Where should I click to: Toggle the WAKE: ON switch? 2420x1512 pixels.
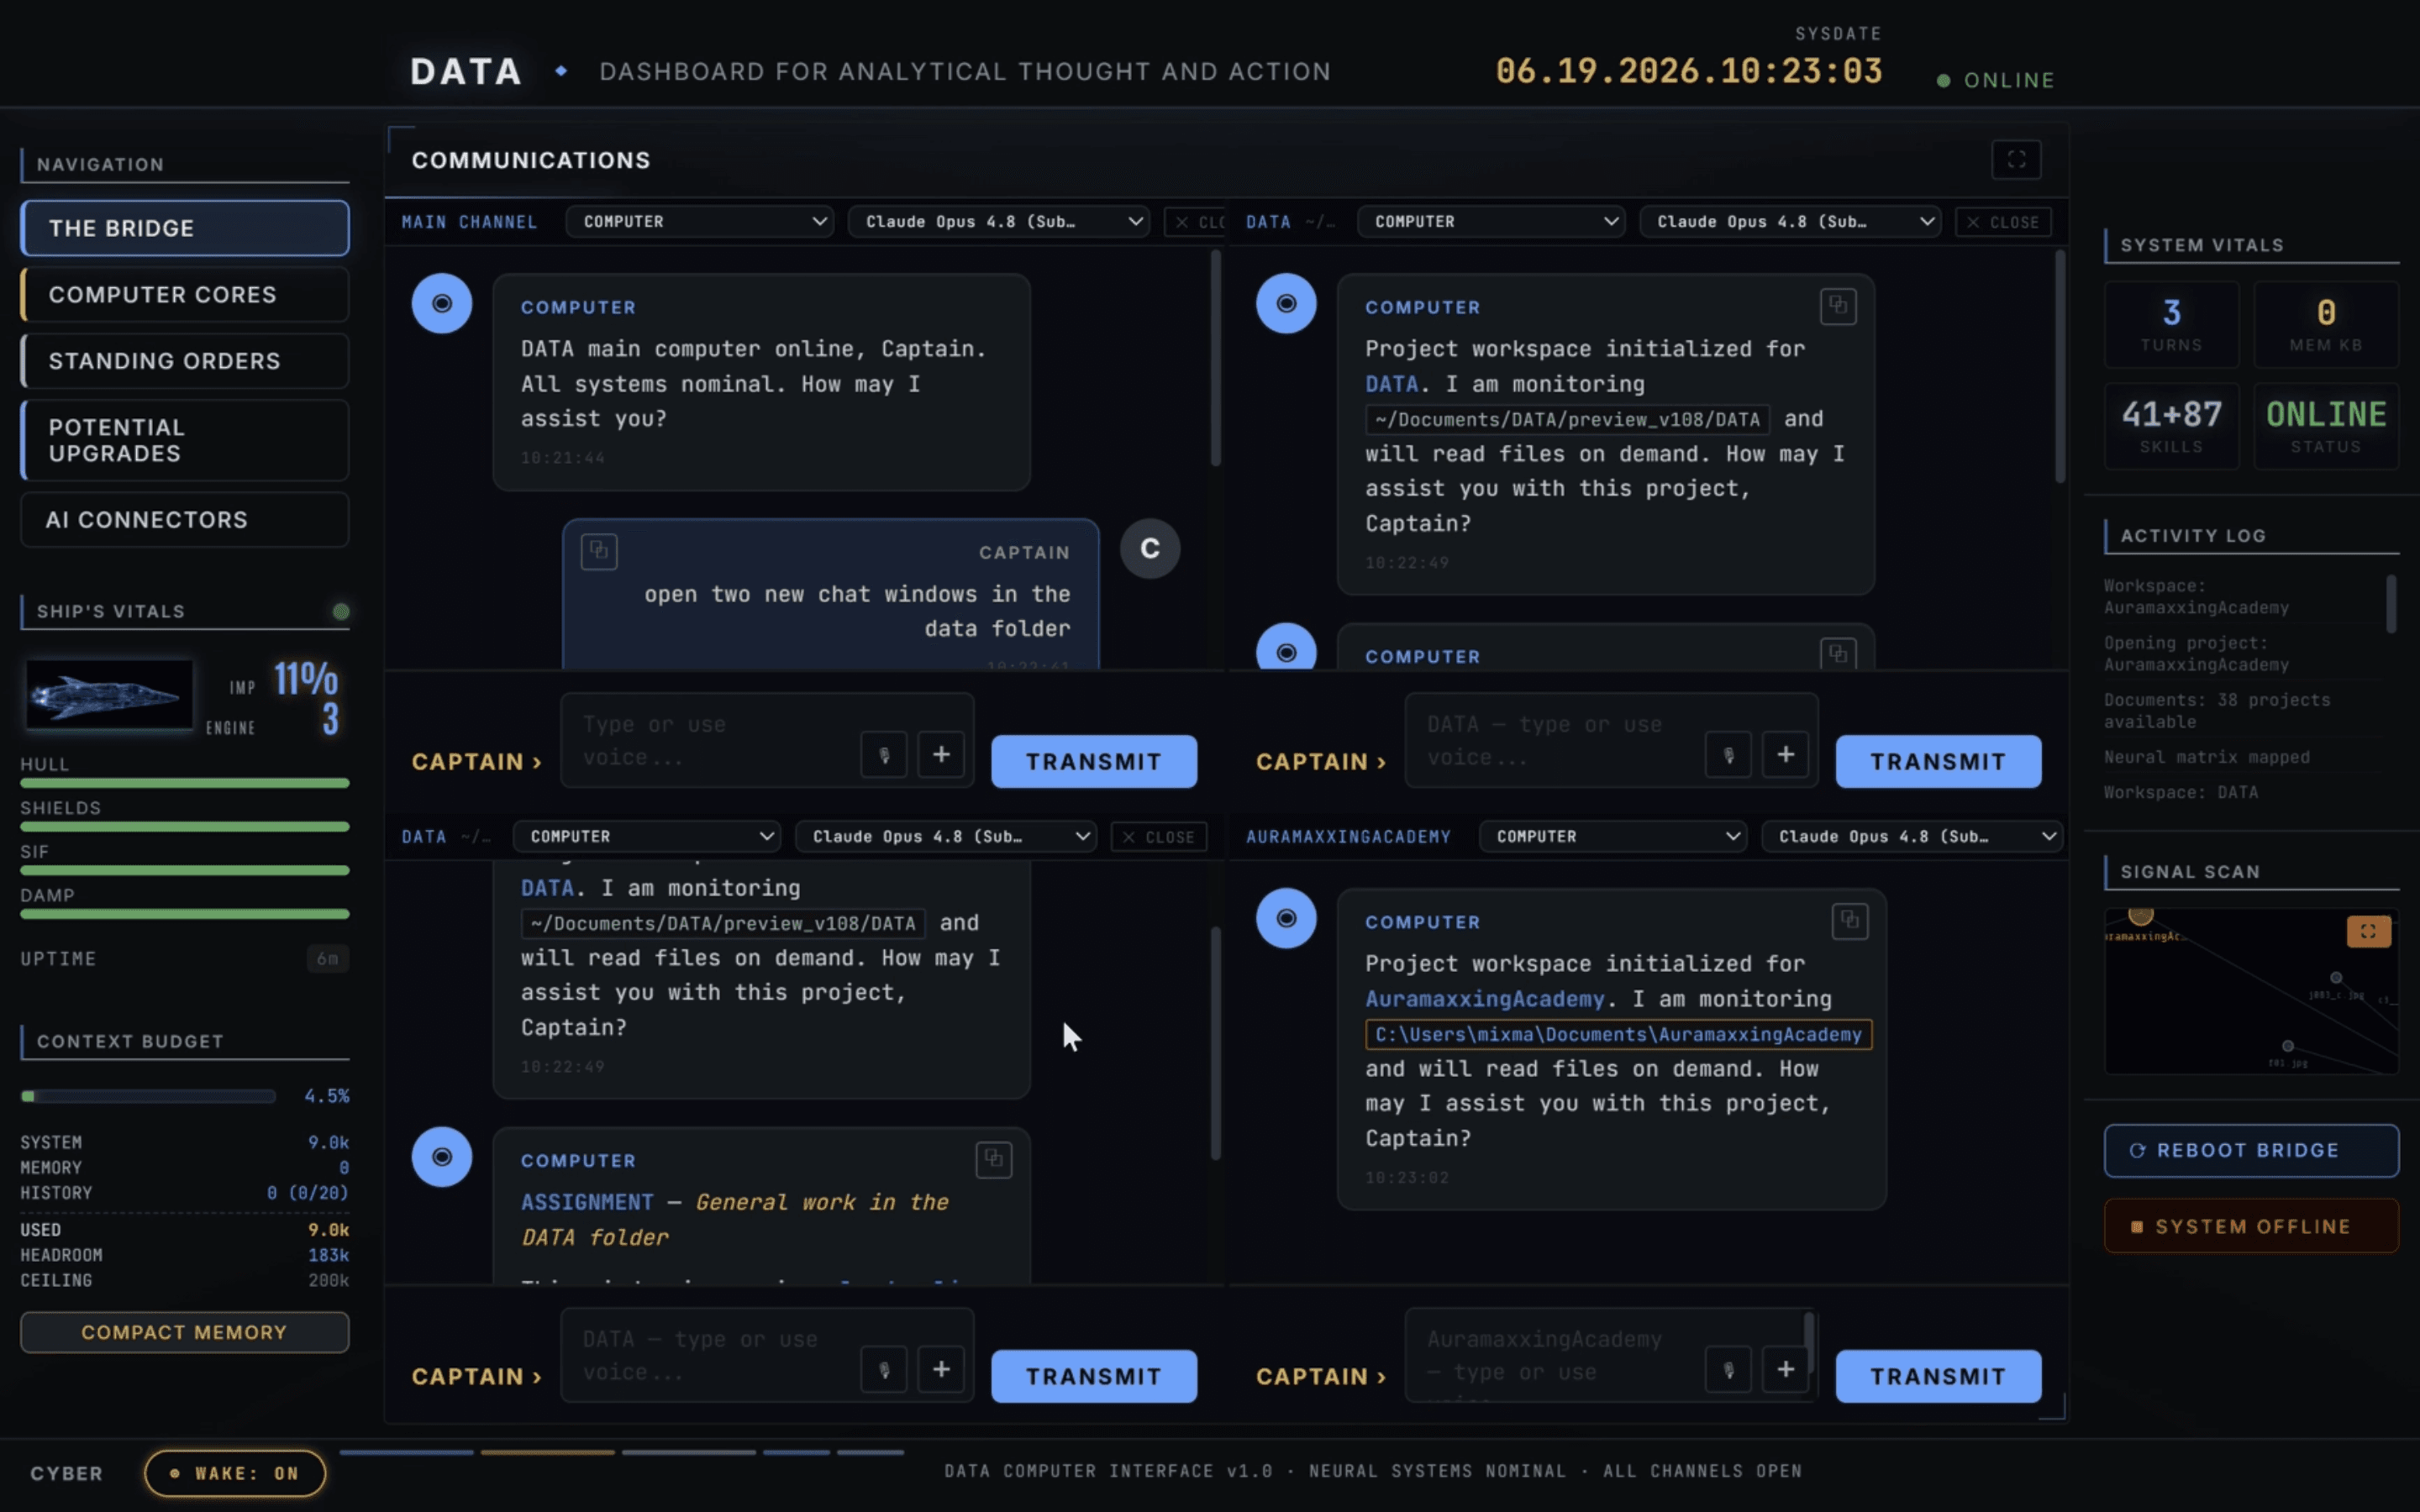pos(235,1473)
